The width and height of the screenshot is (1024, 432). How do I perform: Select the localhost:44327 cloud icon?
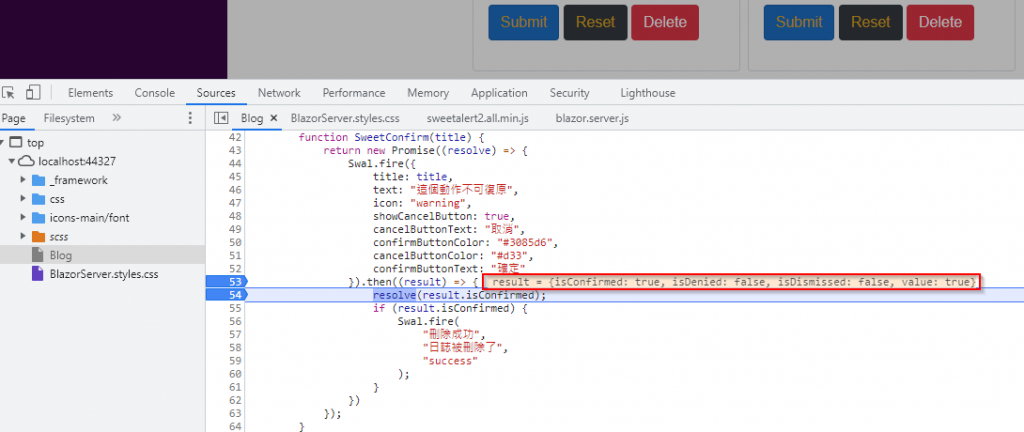pyautogui.click(x=27, y=161)
